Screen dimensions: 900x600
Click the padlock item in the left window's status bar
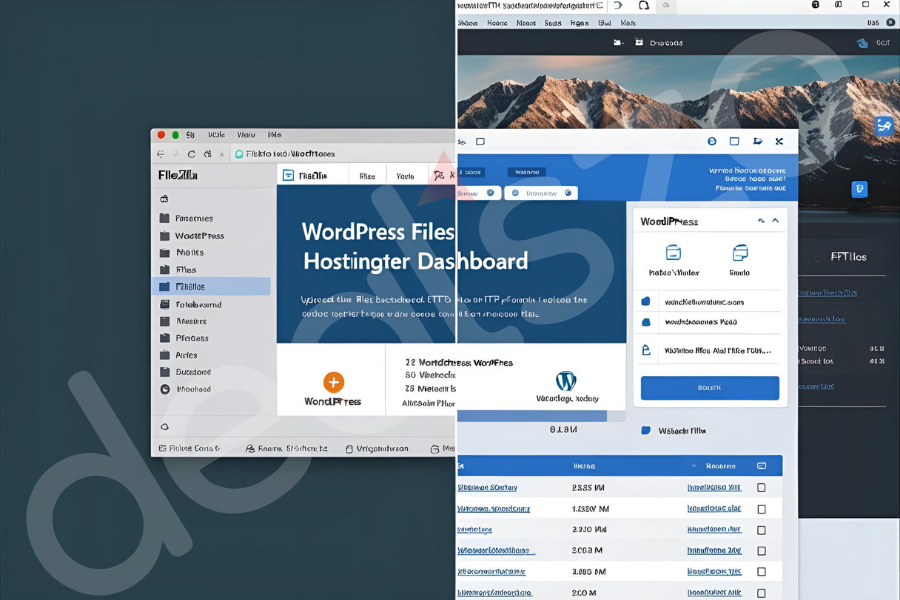coord(377,448)
